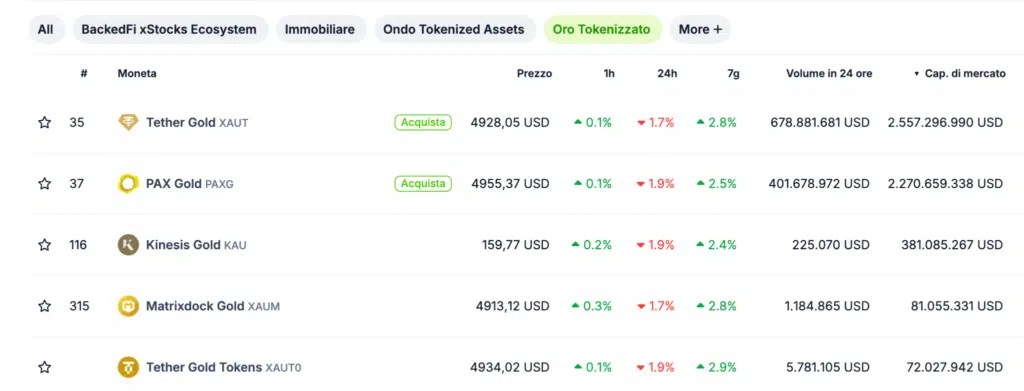Open the Immobiliare category tab
The image size is (1024, 391).
(x=320, y=29)
